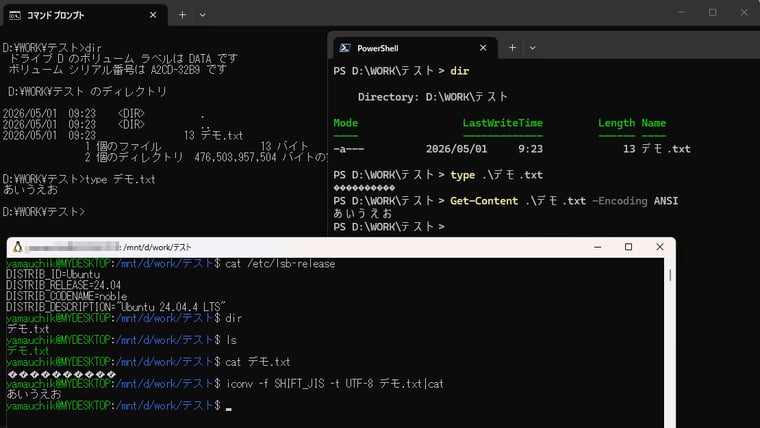The image size is (760, 428).
Task: Click the Linux penguin icon in title bar
Action: pos(17,247)
